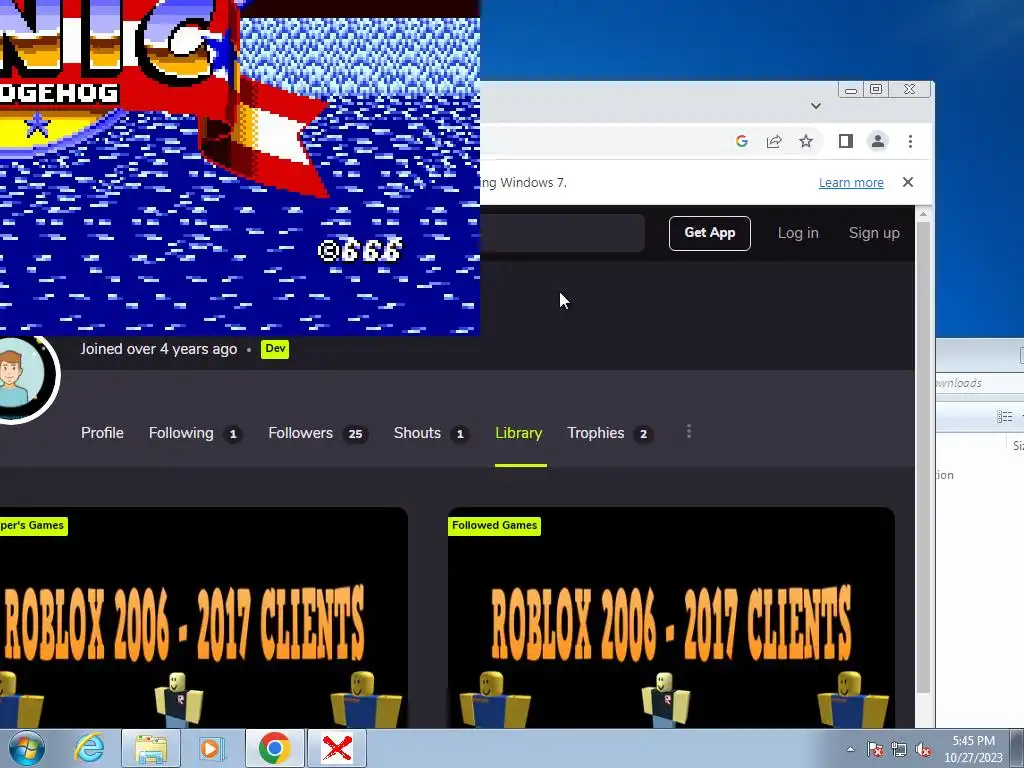Launch Internet Explorer from the taskbar
Viewport: 1024px width, 768px height.
tap(89, 748)
